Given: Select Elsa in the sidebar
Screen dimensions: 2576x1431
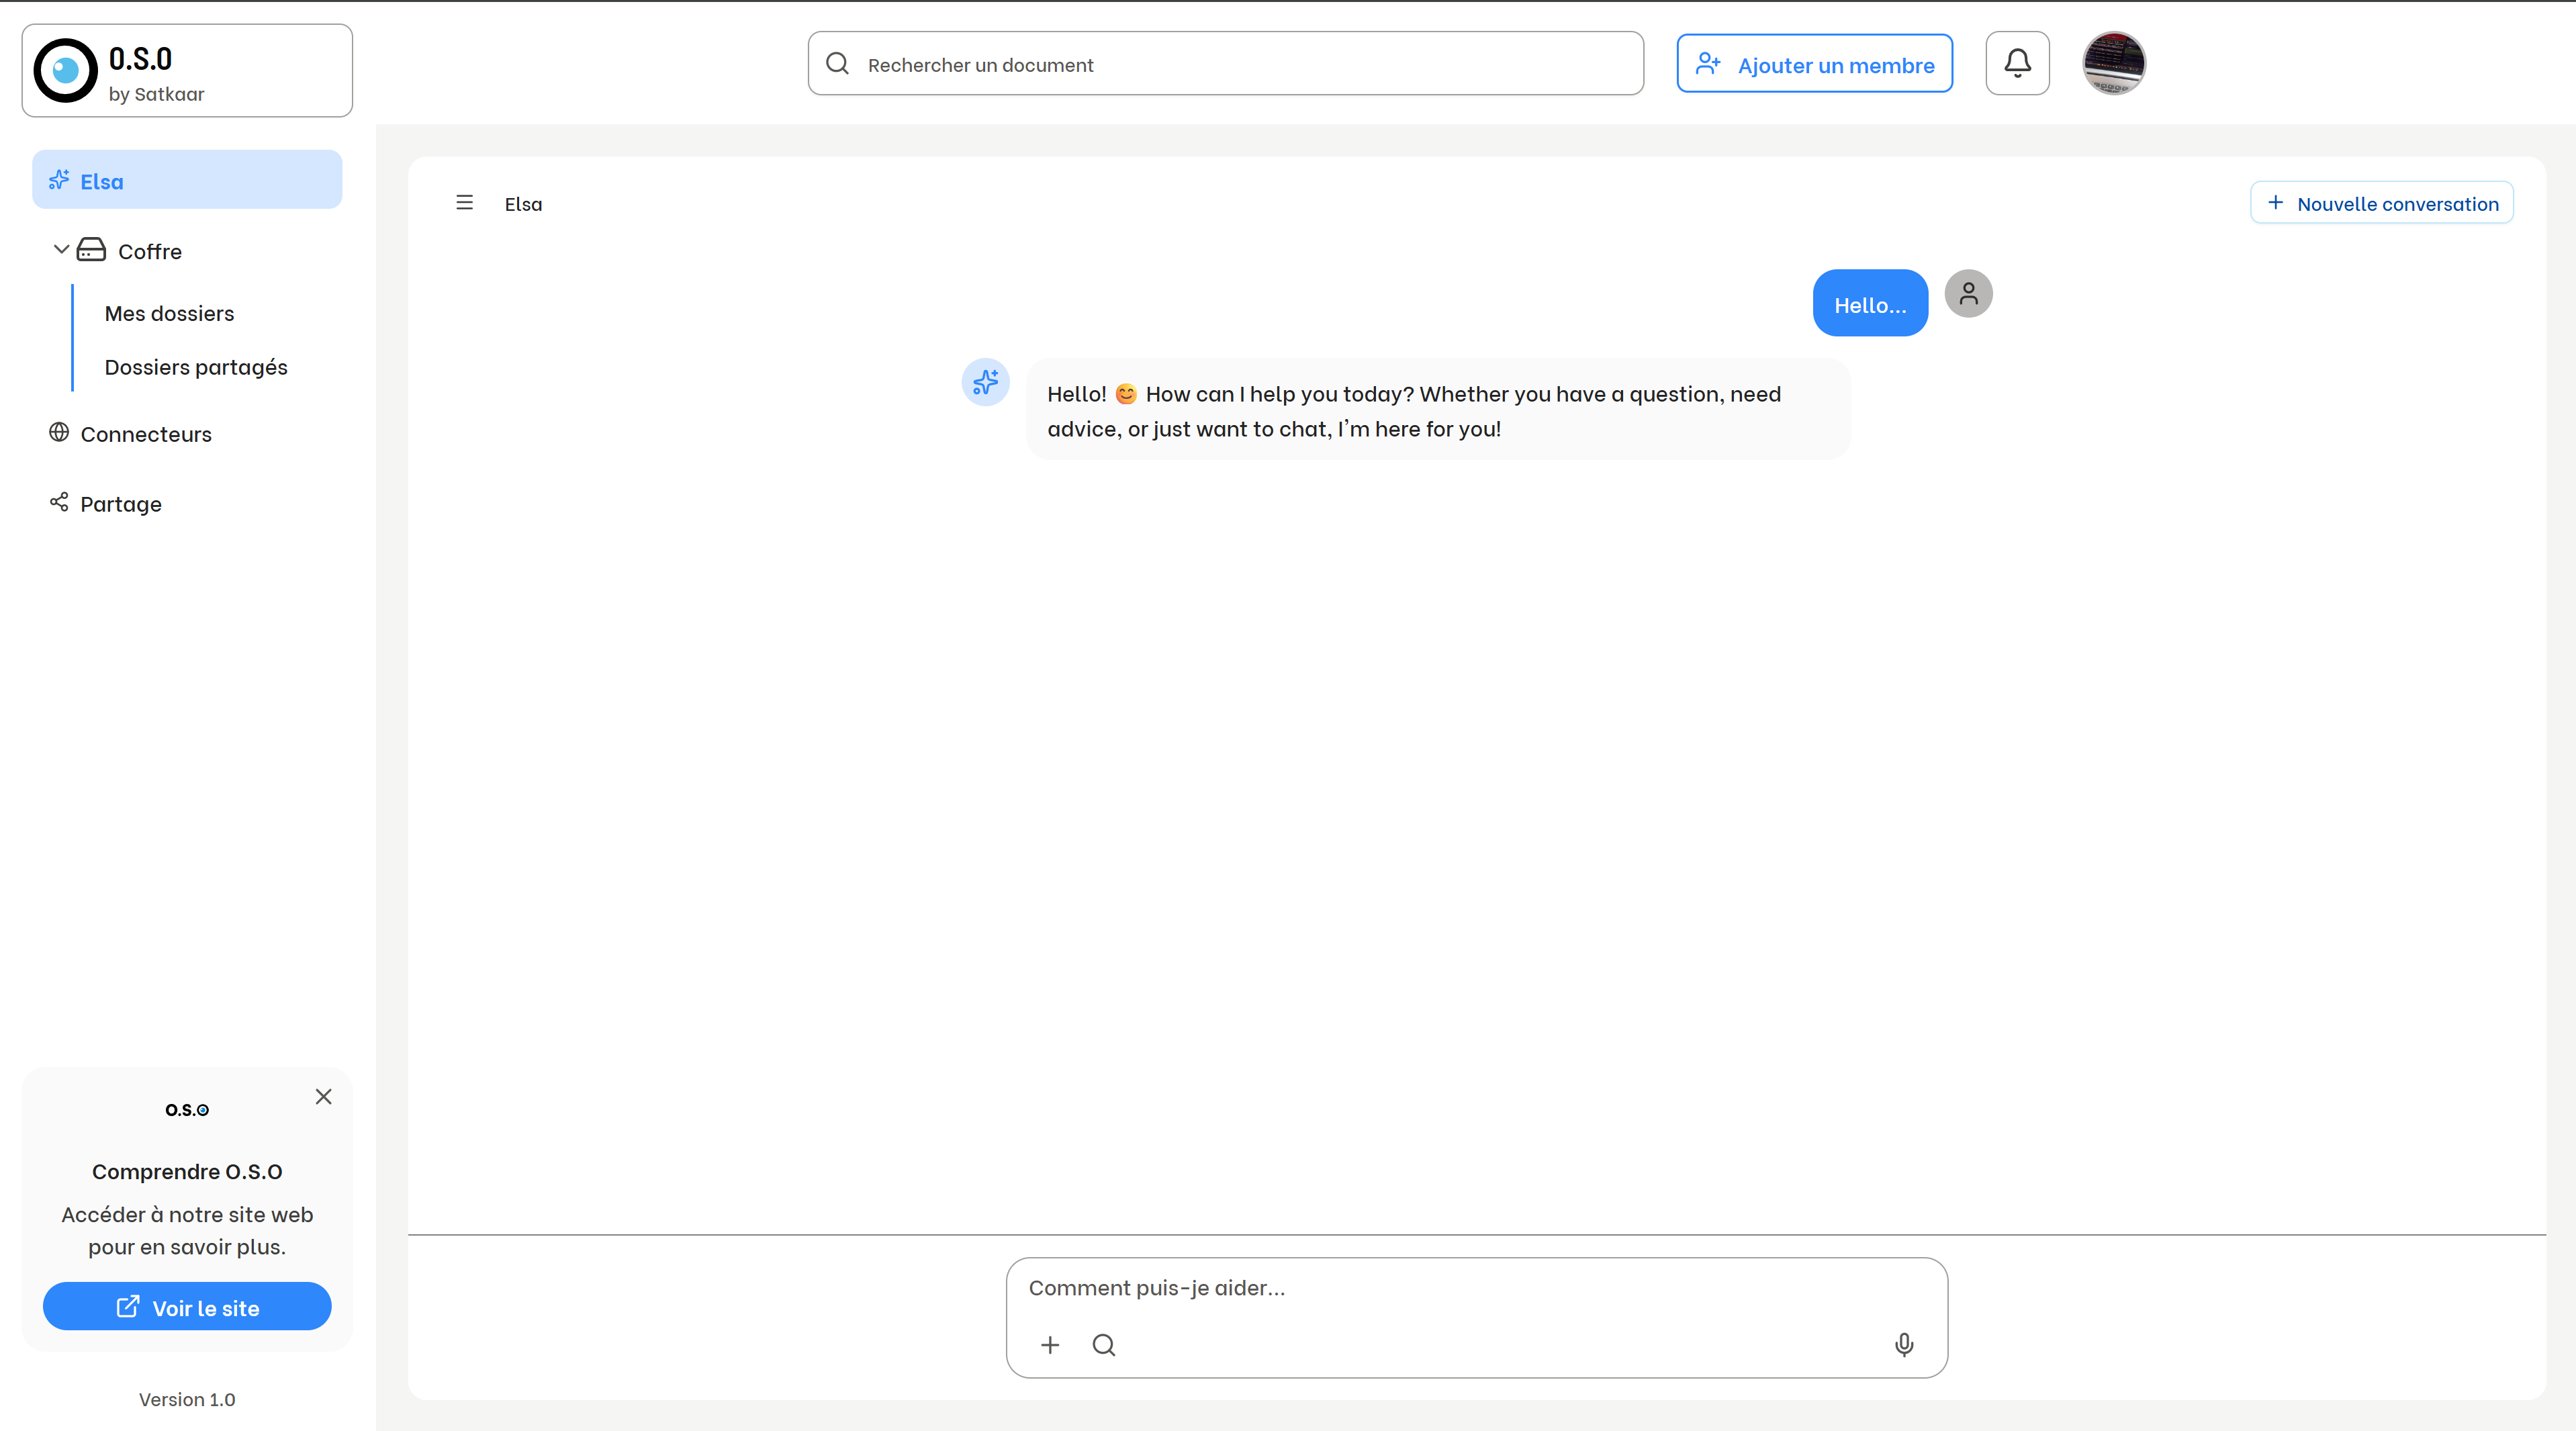Looking at the screenshot, I should [x=187, y=180].
